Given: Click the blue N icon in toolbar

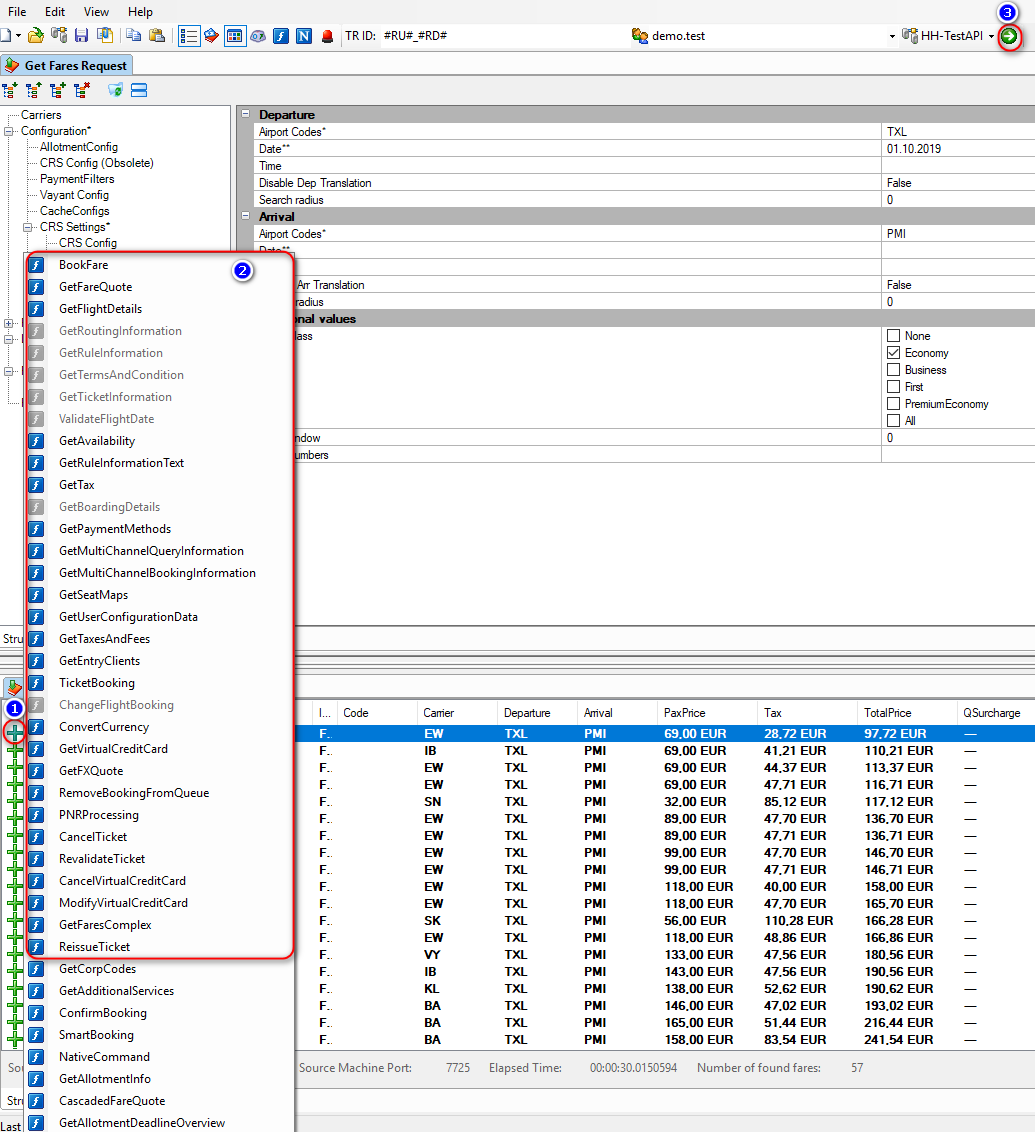Looking at the screenshot, I should pyautogui.click(x=304, y=36).
